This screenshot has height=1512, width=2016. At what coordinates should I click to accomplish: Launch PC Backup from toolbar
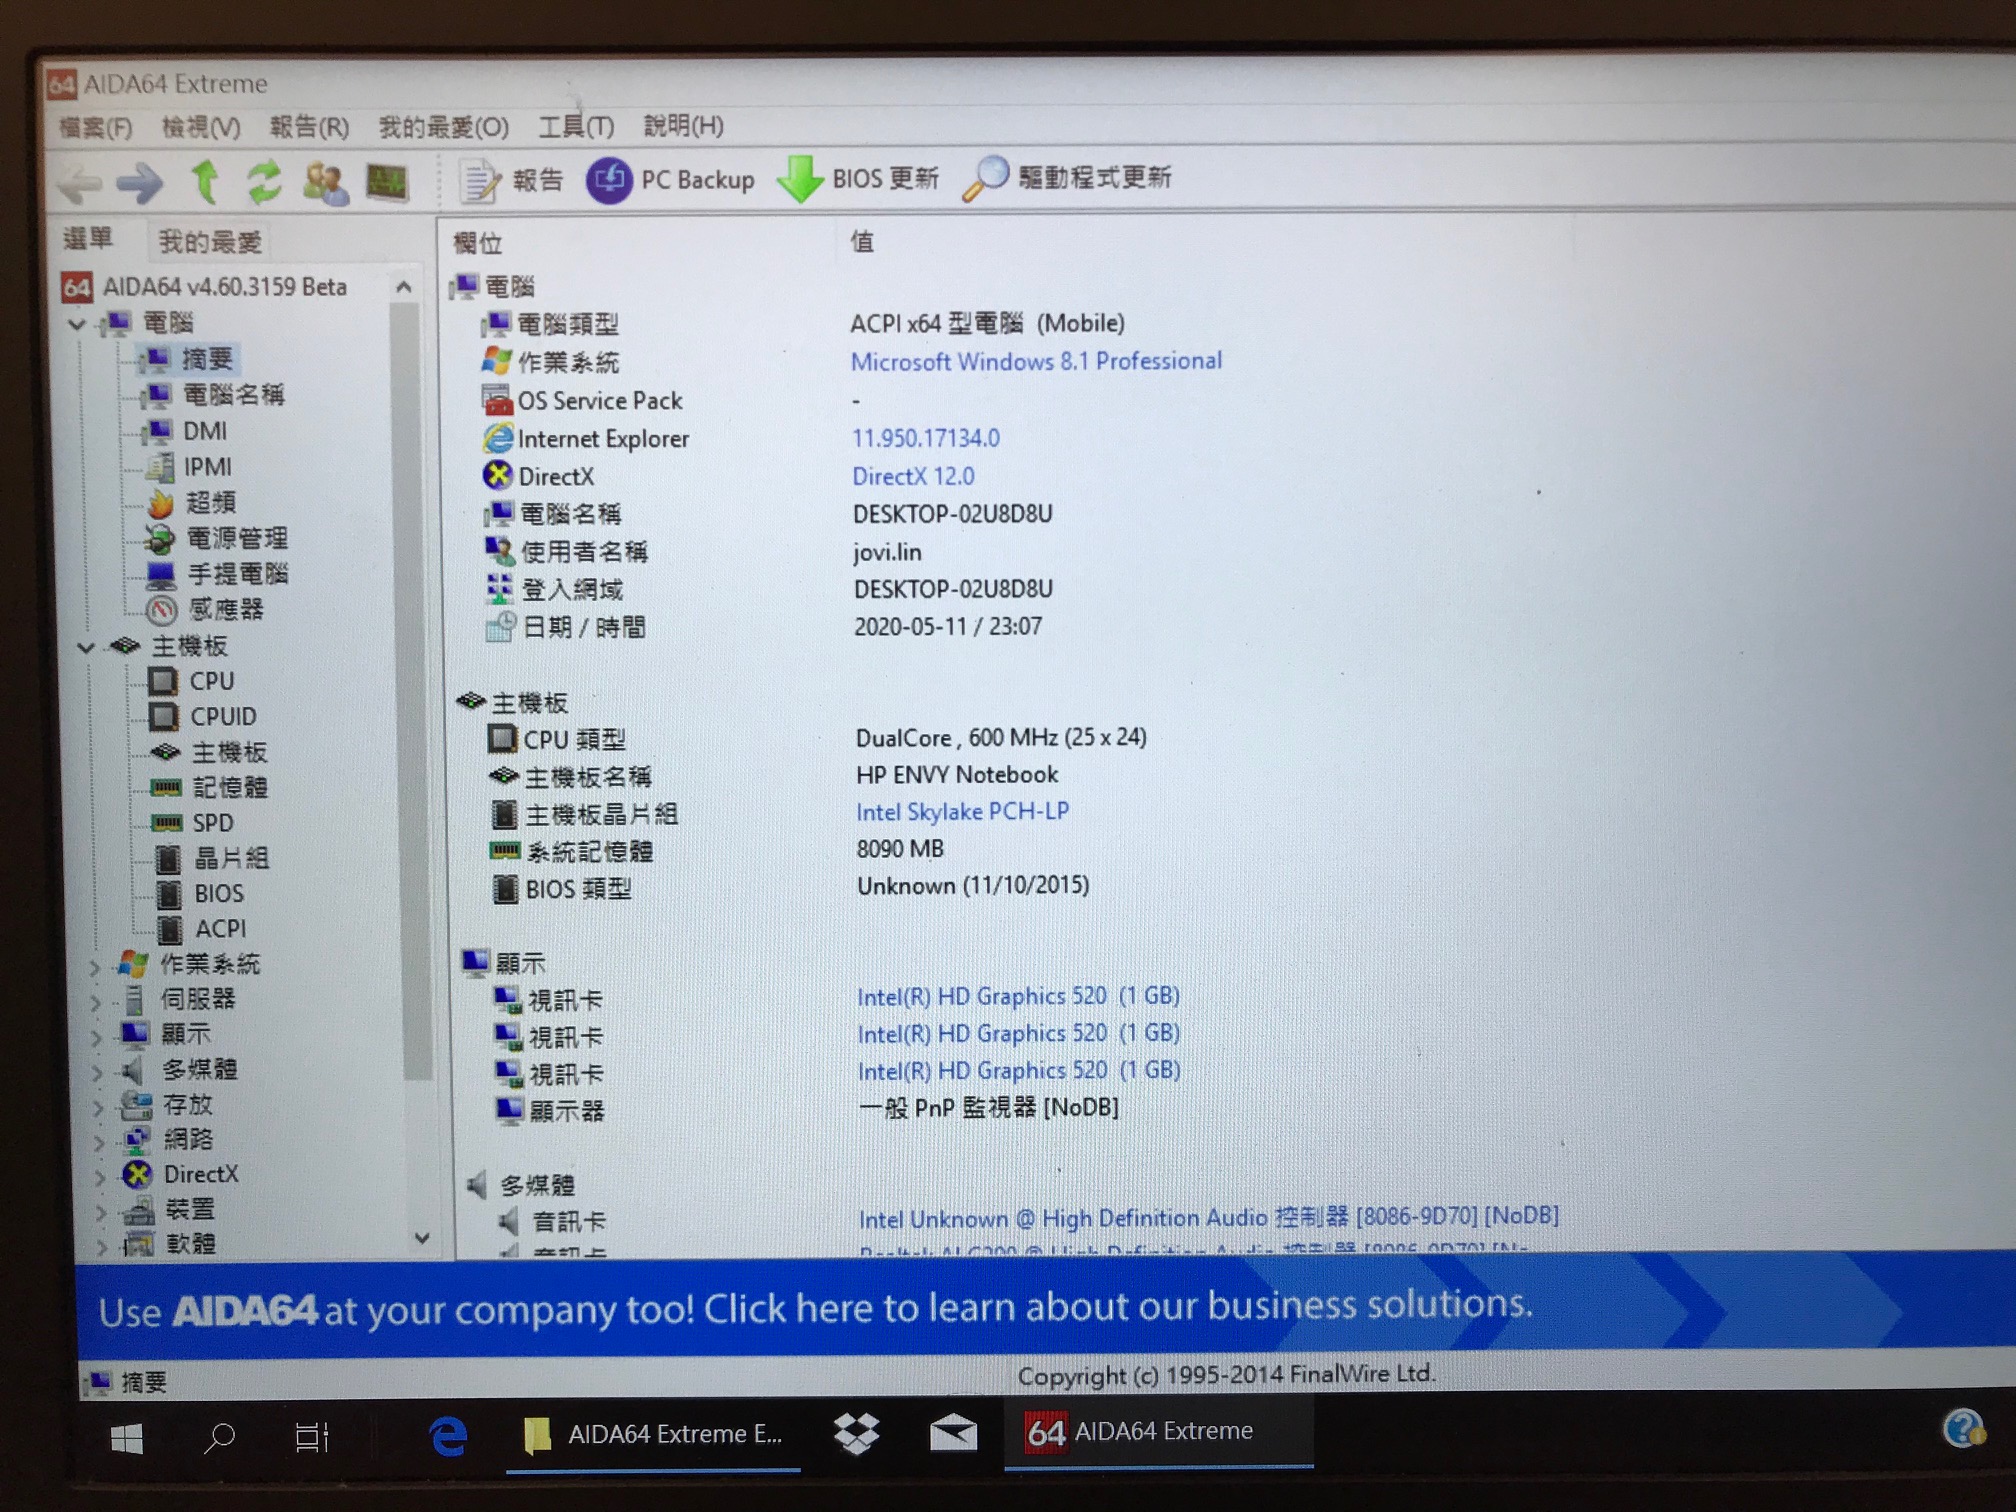click(x=671, y=180)
